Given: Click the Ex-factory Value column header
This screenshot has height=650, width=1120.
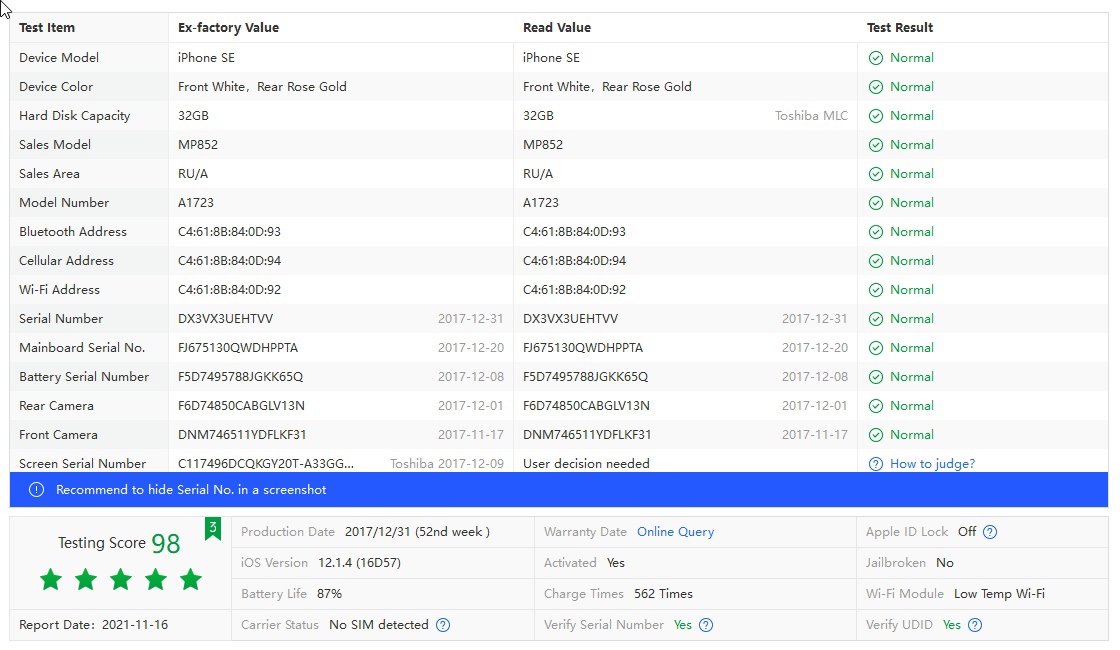Looking at the screenshot, I should point(229,28).
